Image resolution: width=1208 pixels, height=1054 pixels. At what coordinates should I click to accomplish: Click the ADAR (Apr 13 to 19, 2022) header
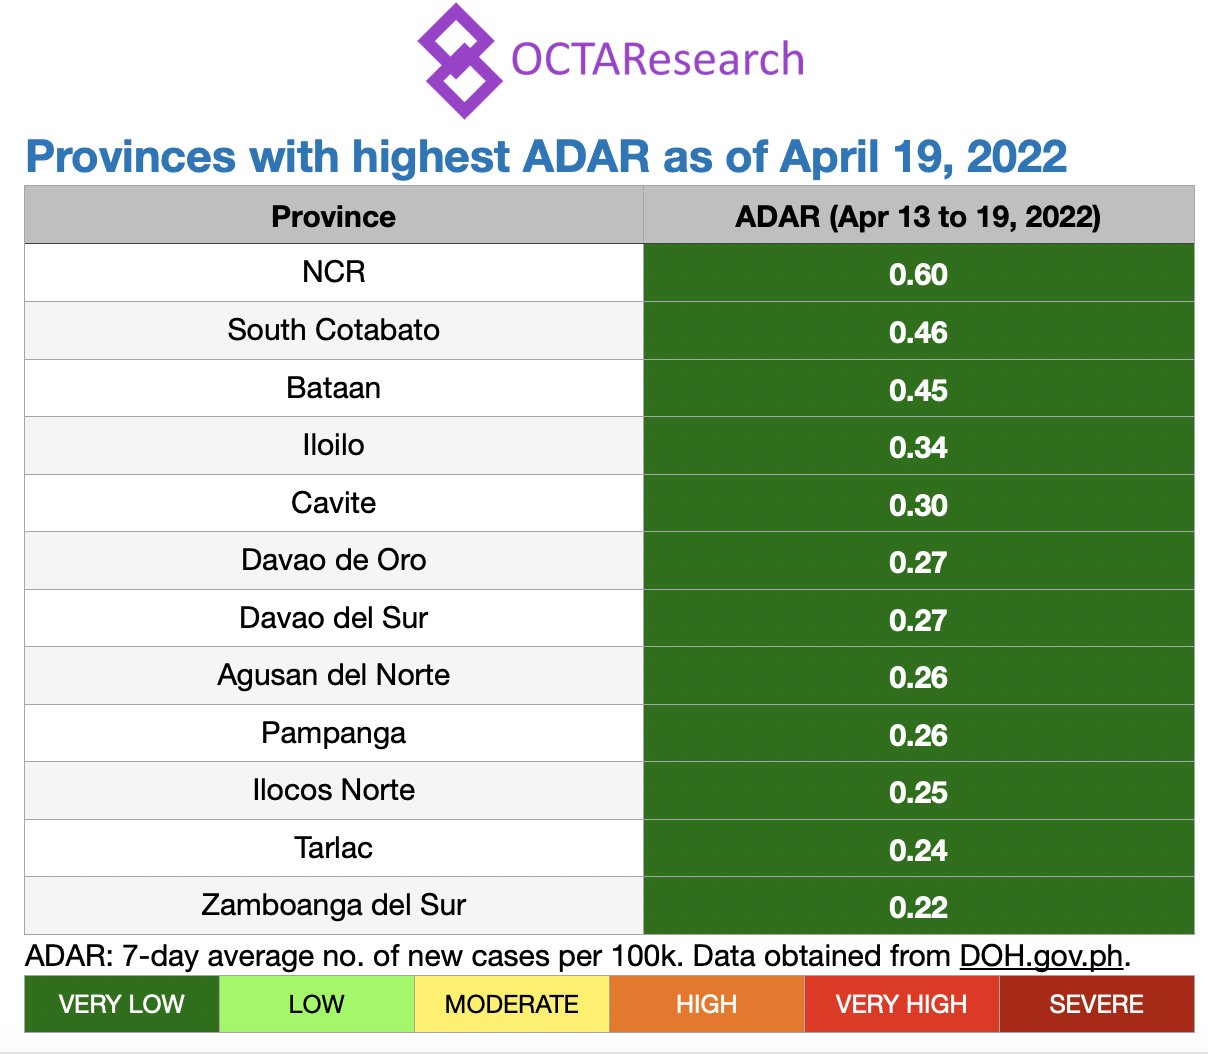(917, 216)
